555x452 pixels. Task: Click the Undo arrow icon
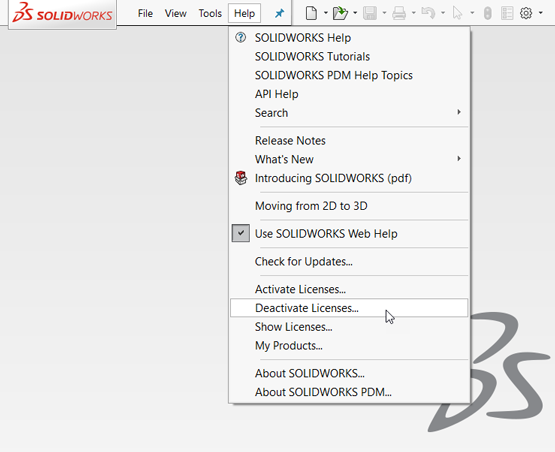[x=428, y=13]
